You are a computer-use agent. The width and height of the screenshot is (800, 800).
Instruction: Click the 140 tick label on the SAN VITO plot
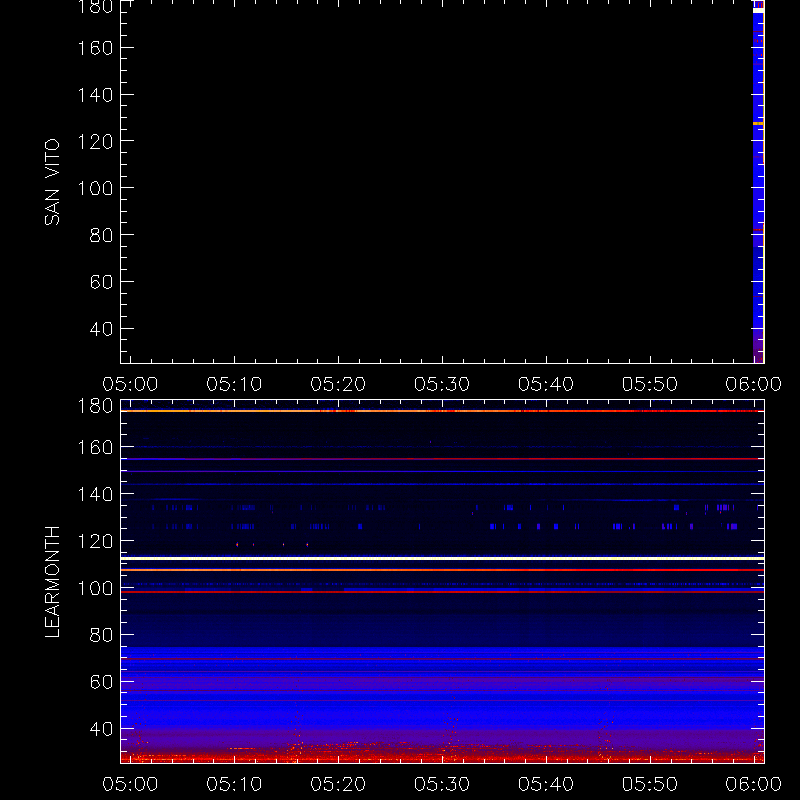pos(95,95)
